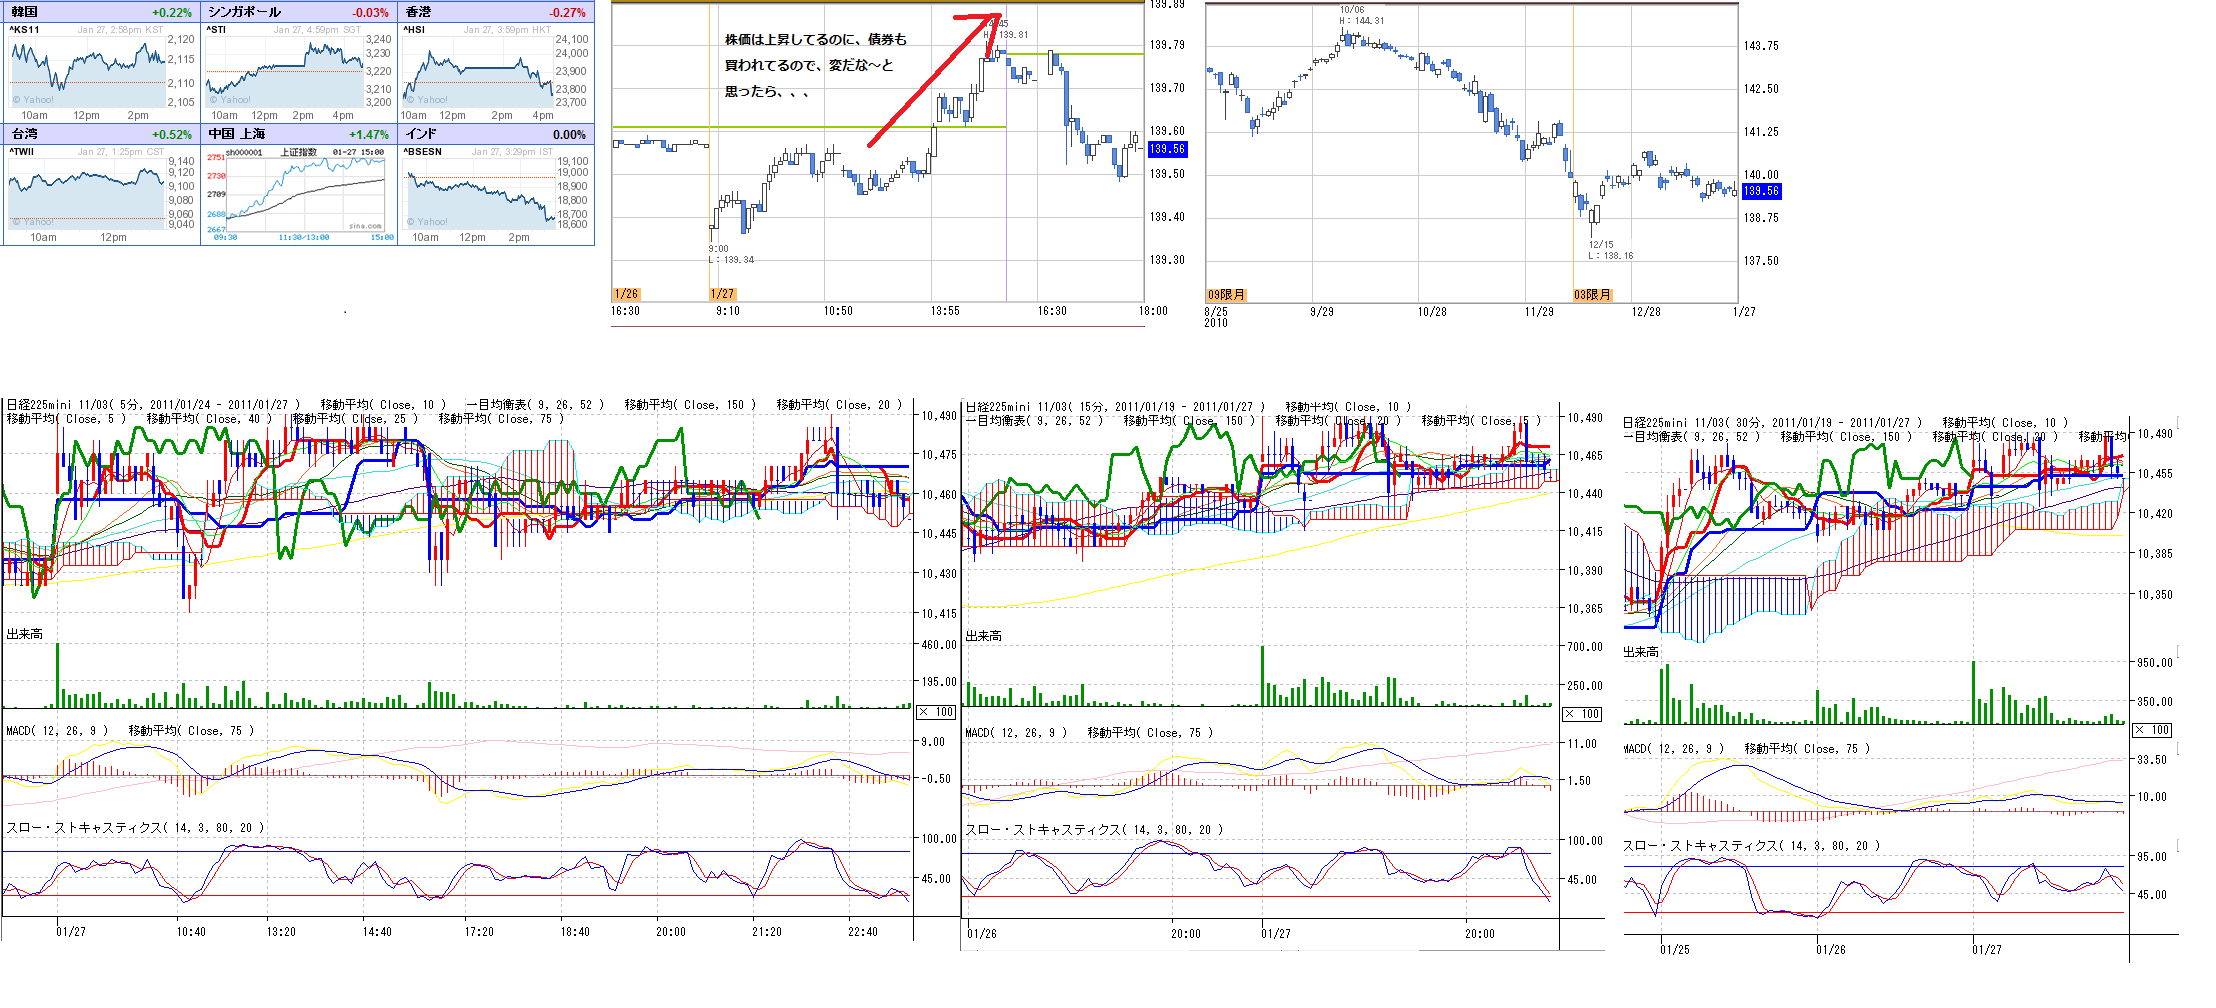Click the 03限月 contract month marker
Image resolution: width=2216 pixels, height=1008 pixels.
tap(1592, 295)
